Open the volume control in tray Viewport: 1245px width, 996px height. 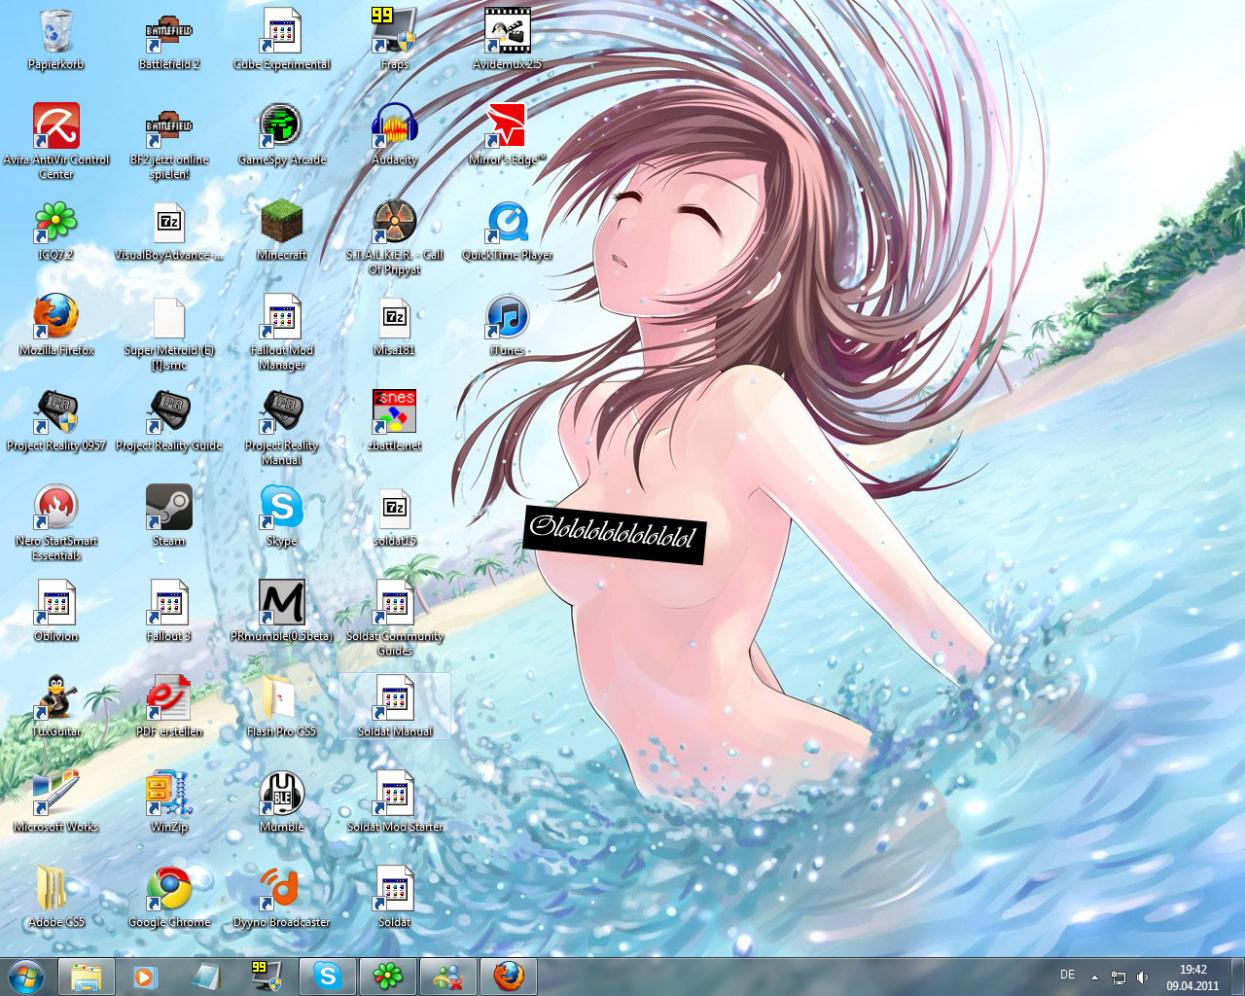[x=1142, y=976]
